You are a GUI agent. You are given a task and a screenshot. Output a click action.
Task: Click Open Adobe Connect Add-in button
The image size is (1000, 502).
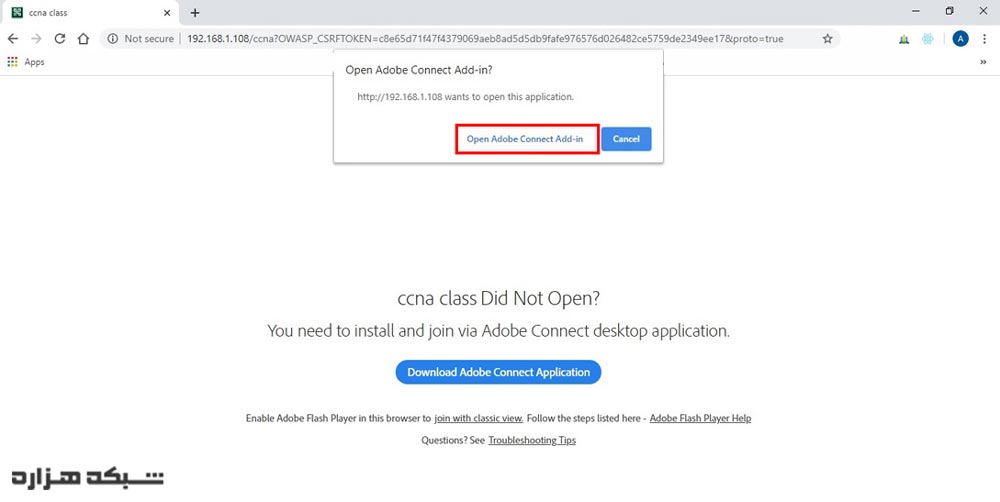tap(525, 139)
